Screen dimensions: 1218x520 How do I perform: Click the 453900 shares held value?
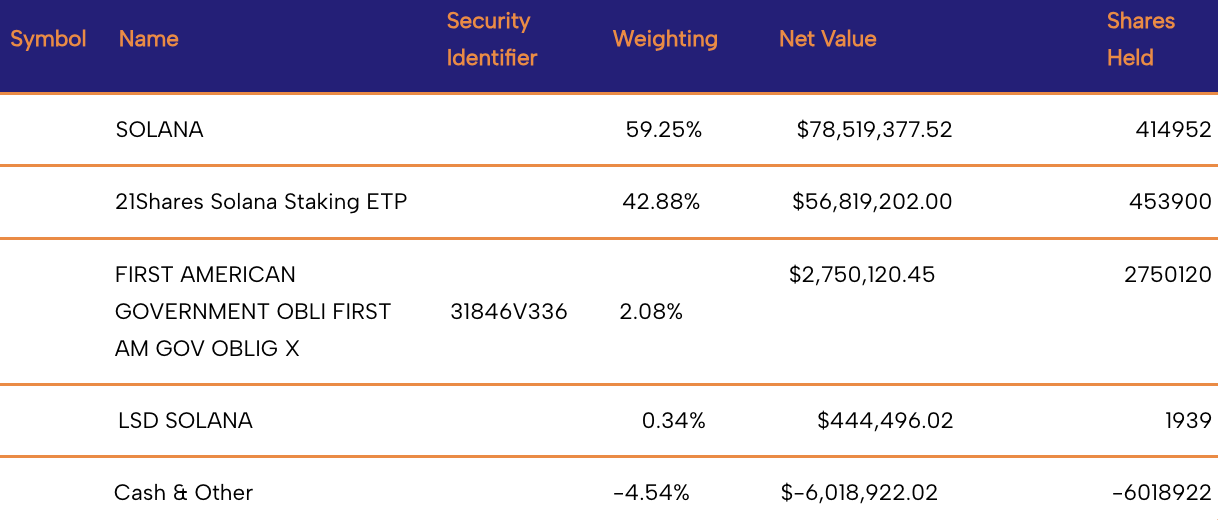pos(1170,202)
